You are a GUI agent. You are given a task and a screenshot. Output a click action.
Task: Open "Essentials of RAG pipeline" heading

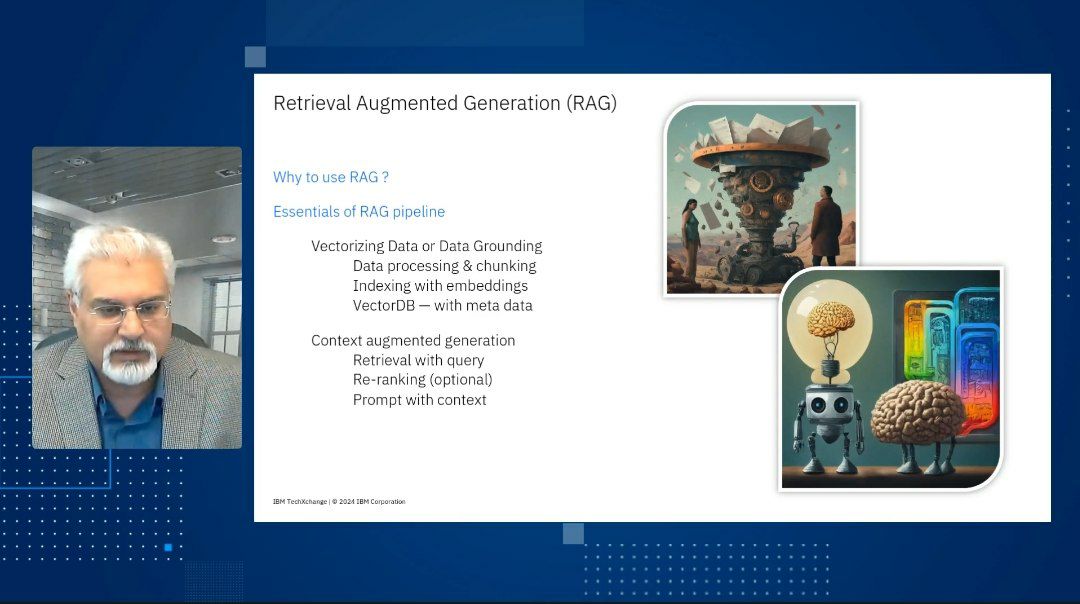coord(359,212)
